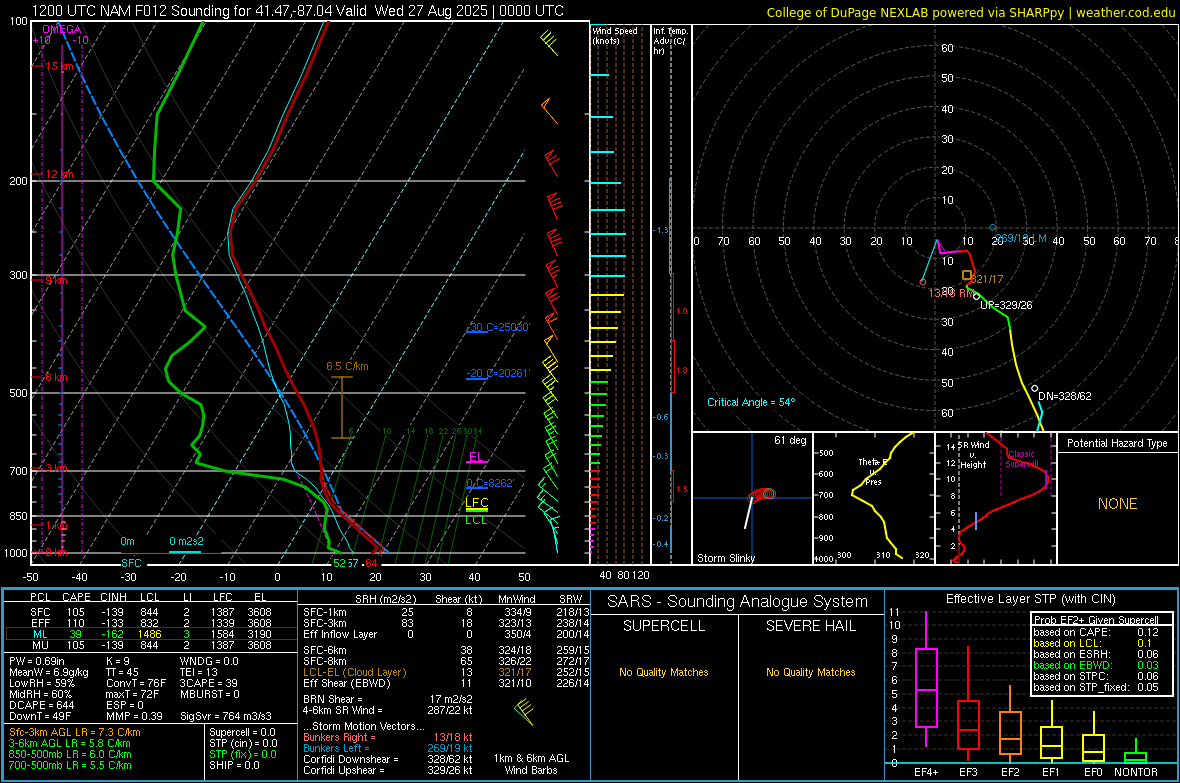The height and width of the screenshot is (783, 1180).
Task: Click the Effective Layer STP (with CIN) title
Action: coord(1031,599)
